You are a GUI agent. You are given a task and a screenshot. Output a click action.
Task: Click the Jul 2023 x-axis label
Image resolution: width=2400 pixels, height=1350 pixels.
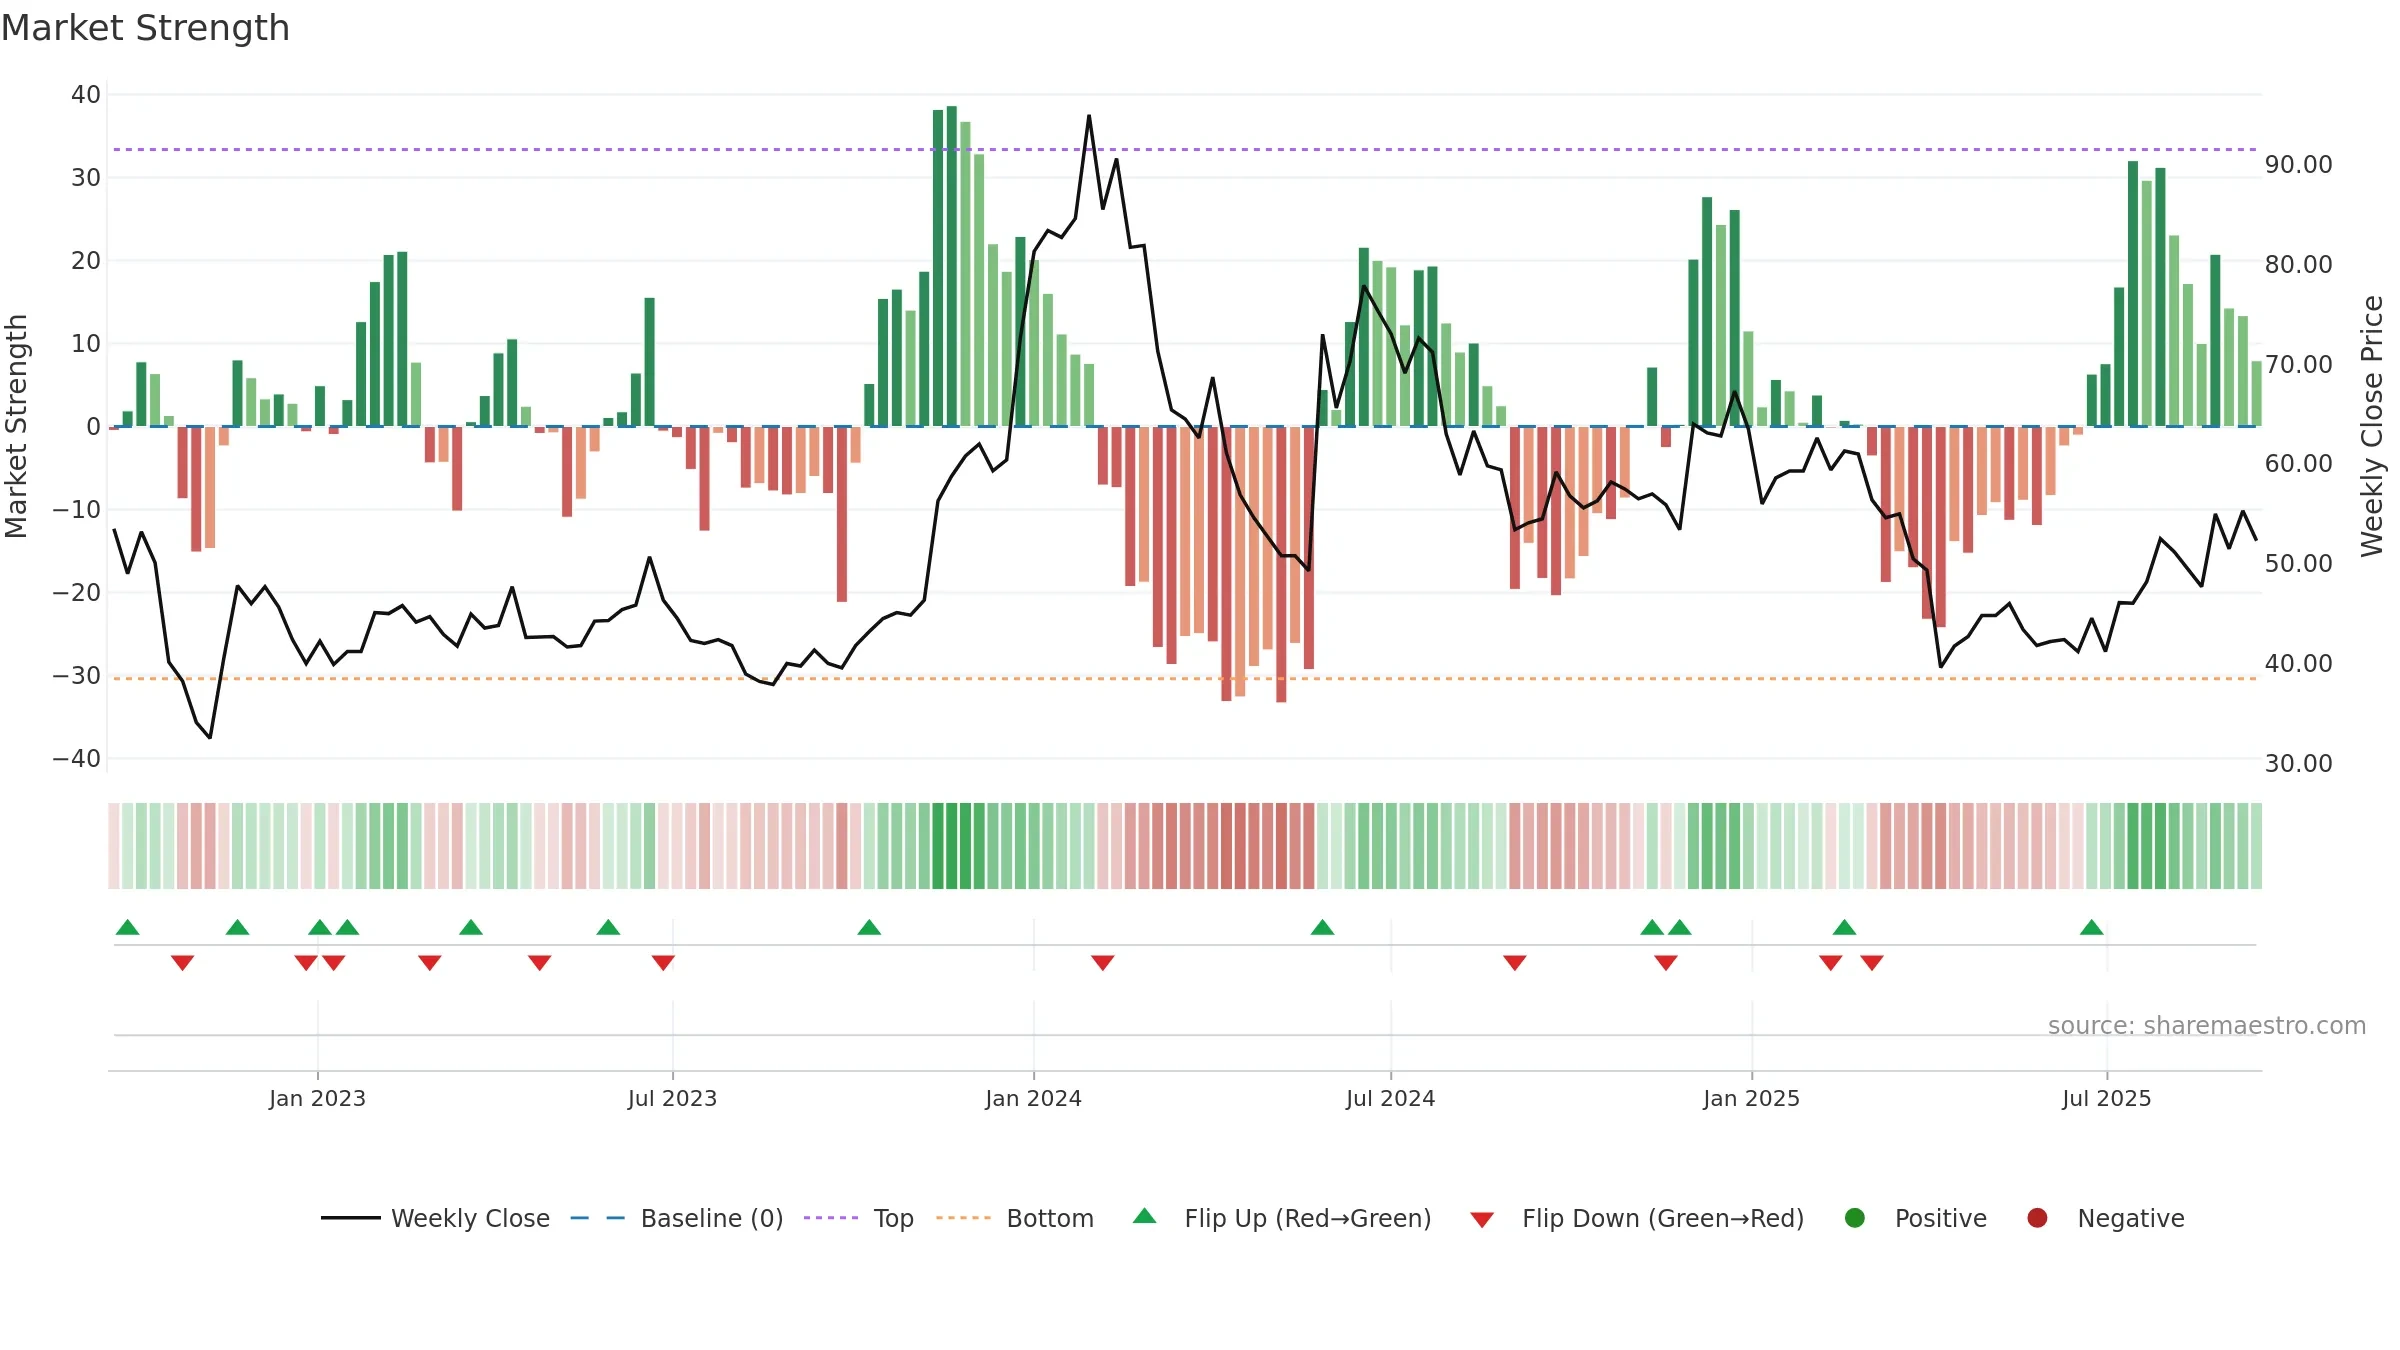click(672, 1098)
